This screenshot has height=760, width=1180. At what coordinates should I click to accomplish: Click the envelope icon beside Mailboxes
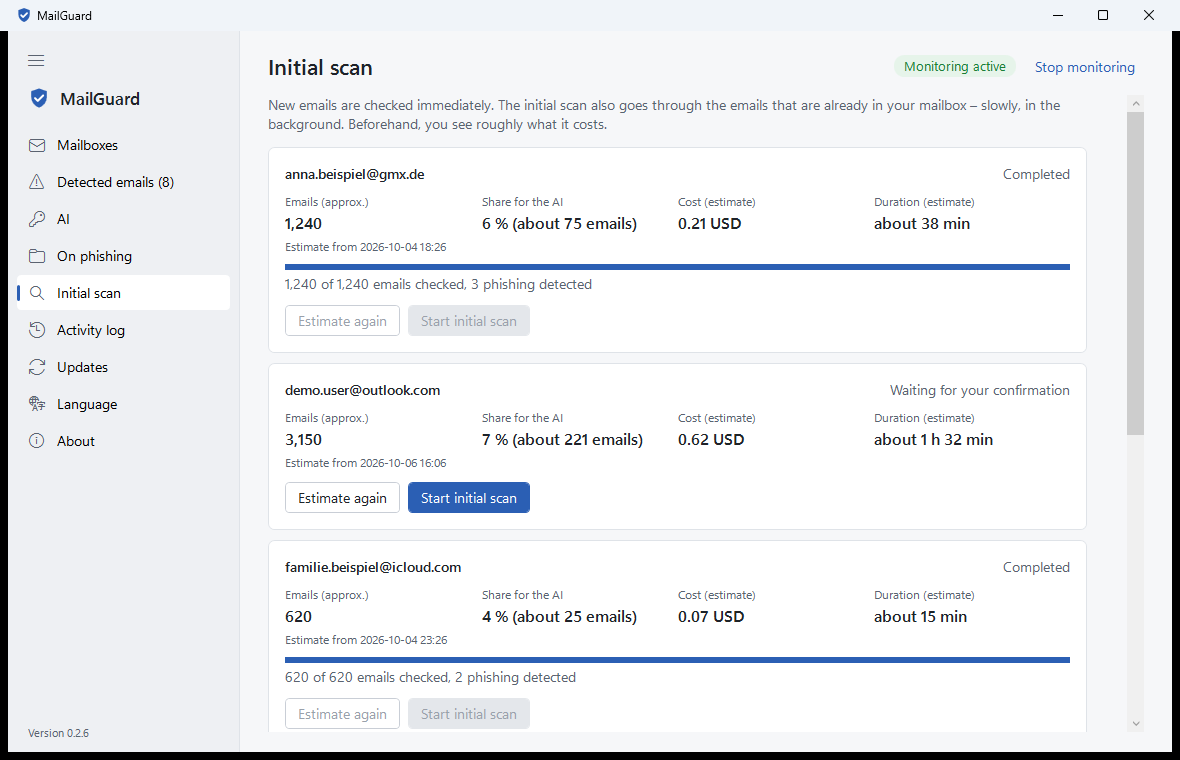pos(37,145)
